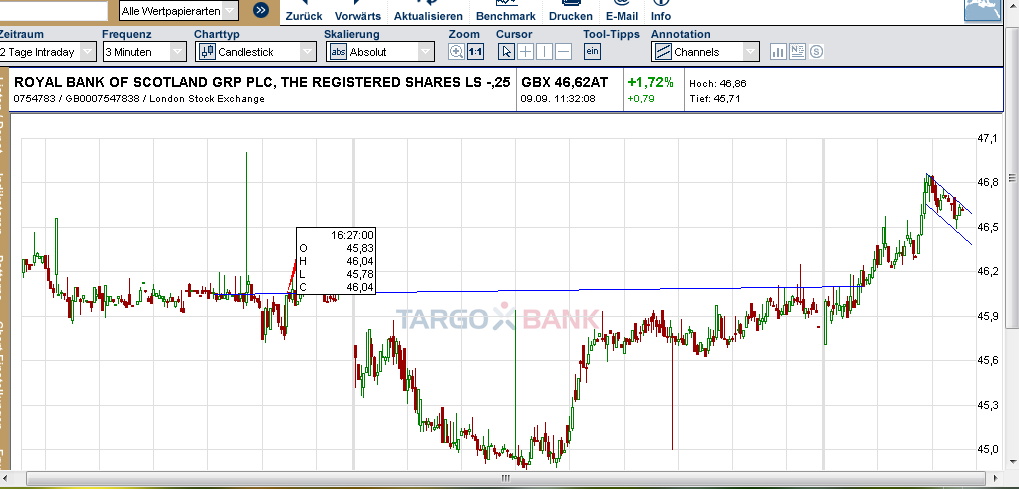
Task: Click Aktualisieren to refresh the chart
Action: coord(428,16)
